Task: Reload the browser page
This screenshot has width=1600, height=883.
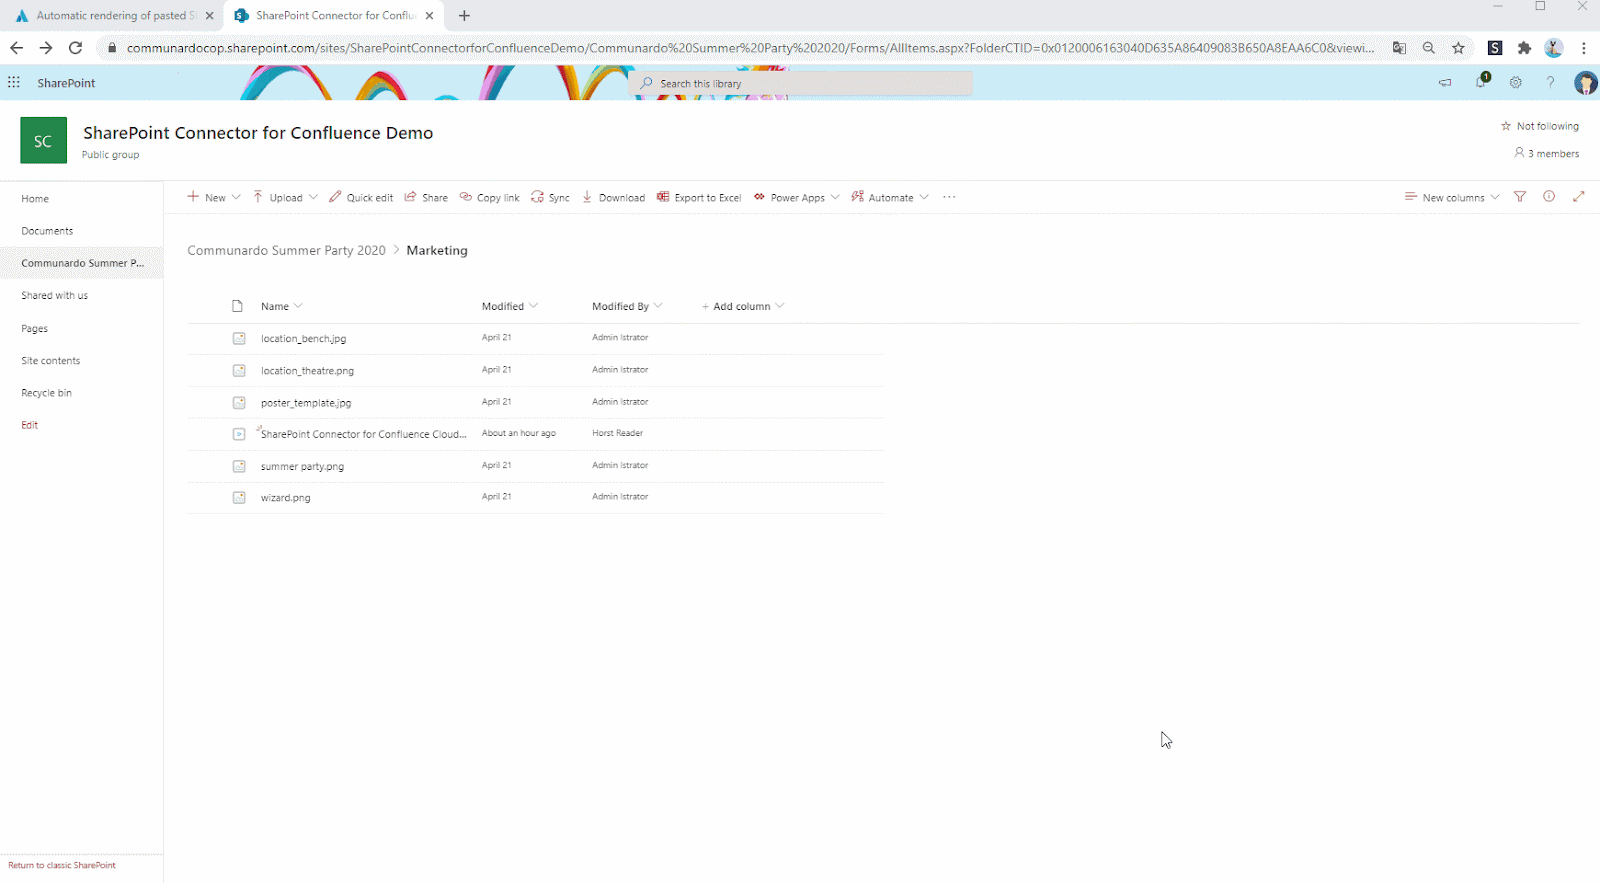Action: tap(75, 47)
